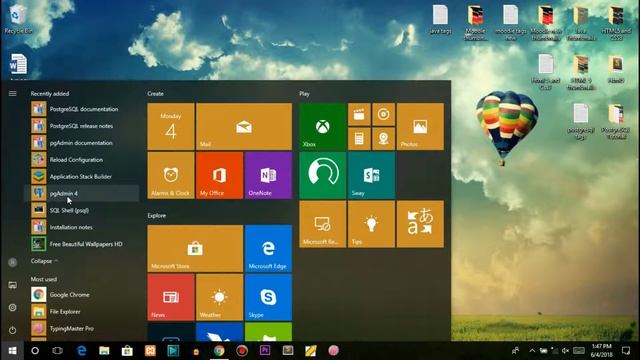640x360 pixels.
Task: Click the red record icon on taskbar
Action: (x=242, y=351)
